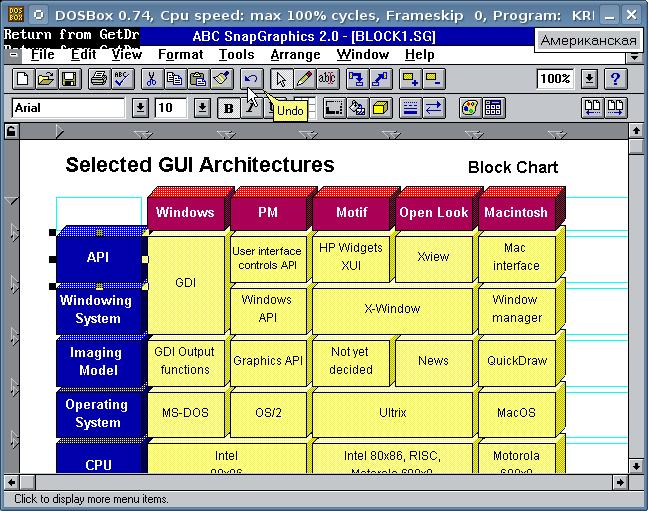Save the chart with the floppy icon

pyautogui.click(x=69, y=79)
